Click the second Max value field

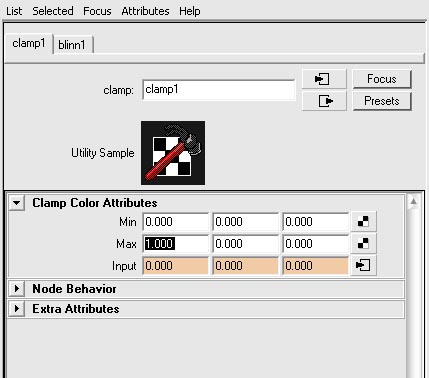coord(246,244)
